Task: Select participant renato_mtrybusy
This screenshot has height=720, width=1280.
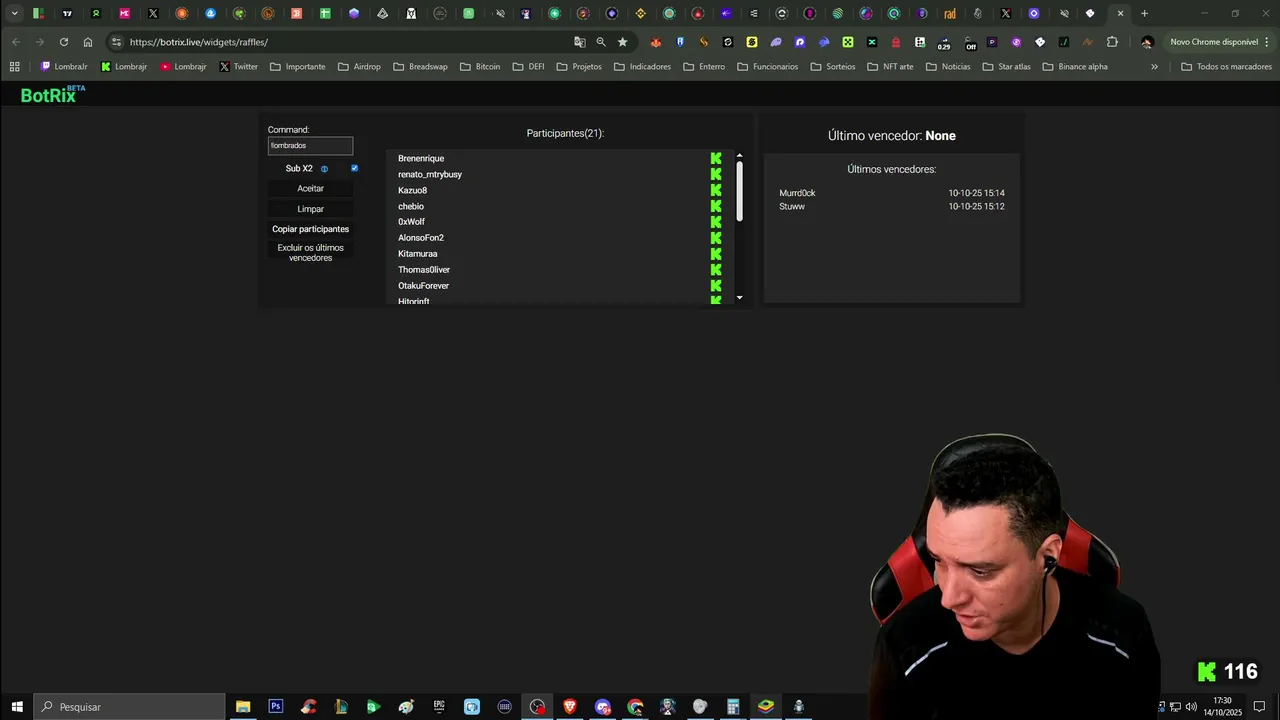Action: point(430,174)
